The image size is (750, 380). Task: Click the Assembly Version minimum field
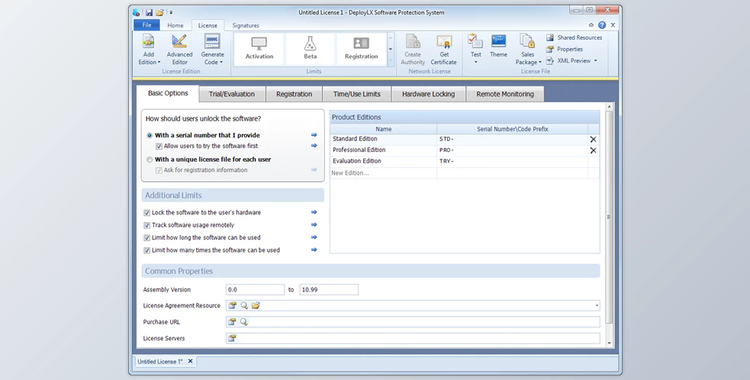(x=255, y=290)
